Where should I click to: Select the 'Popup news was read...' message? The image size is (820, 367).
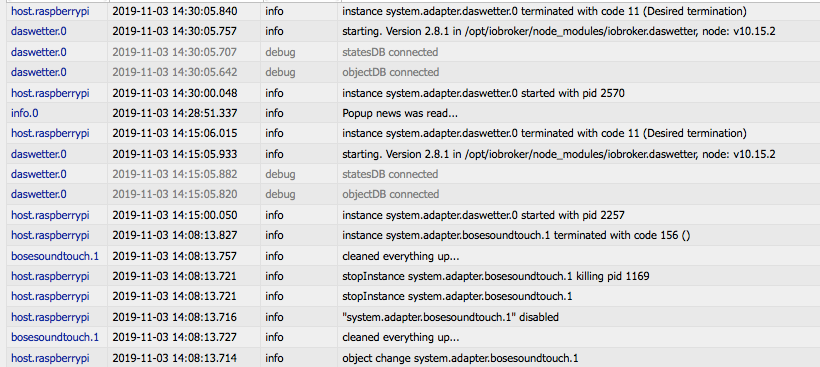pyautogui.click(x=400, y=113)
